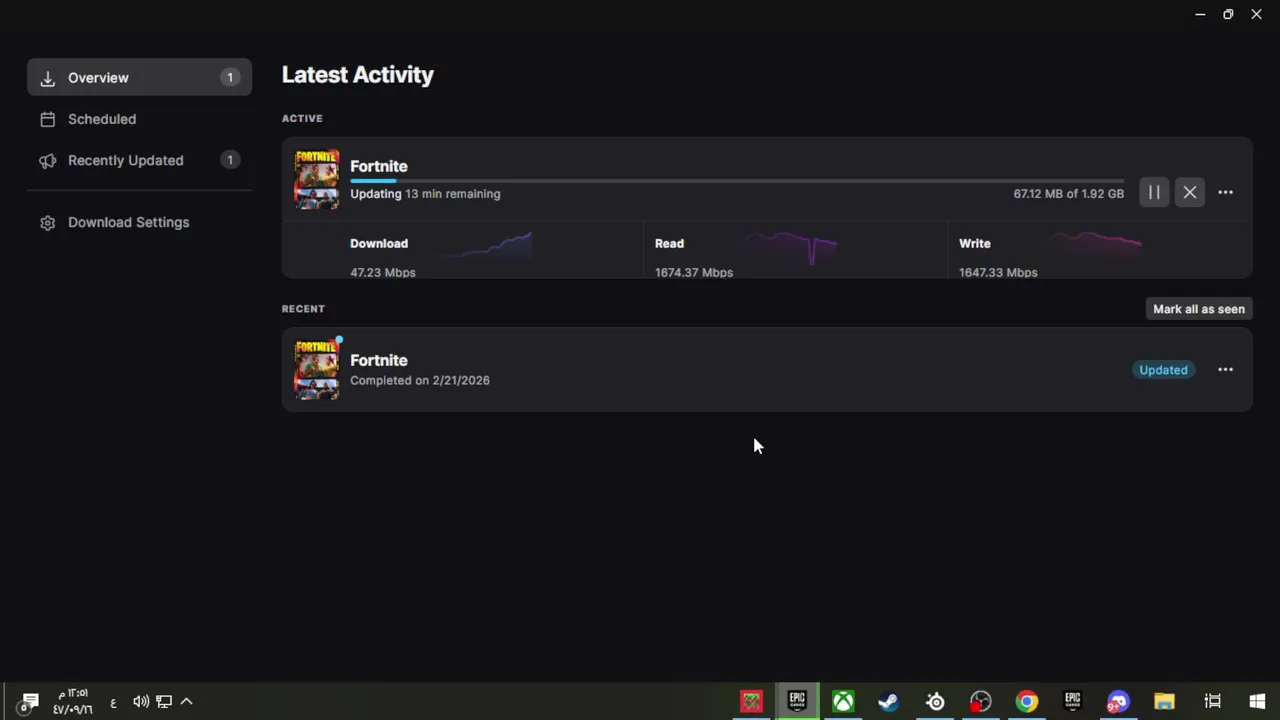Click completed Fortnite game thumbnail

coord(316,370)
